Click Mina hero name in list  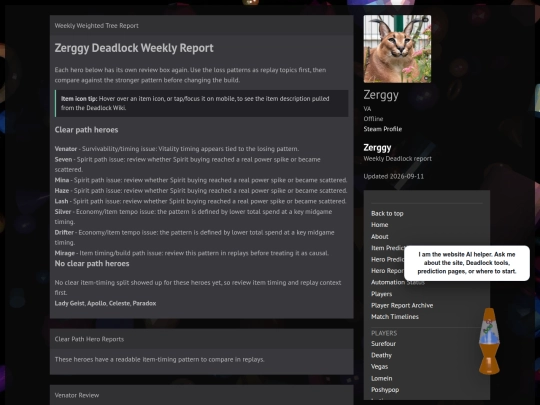[62, 180]
